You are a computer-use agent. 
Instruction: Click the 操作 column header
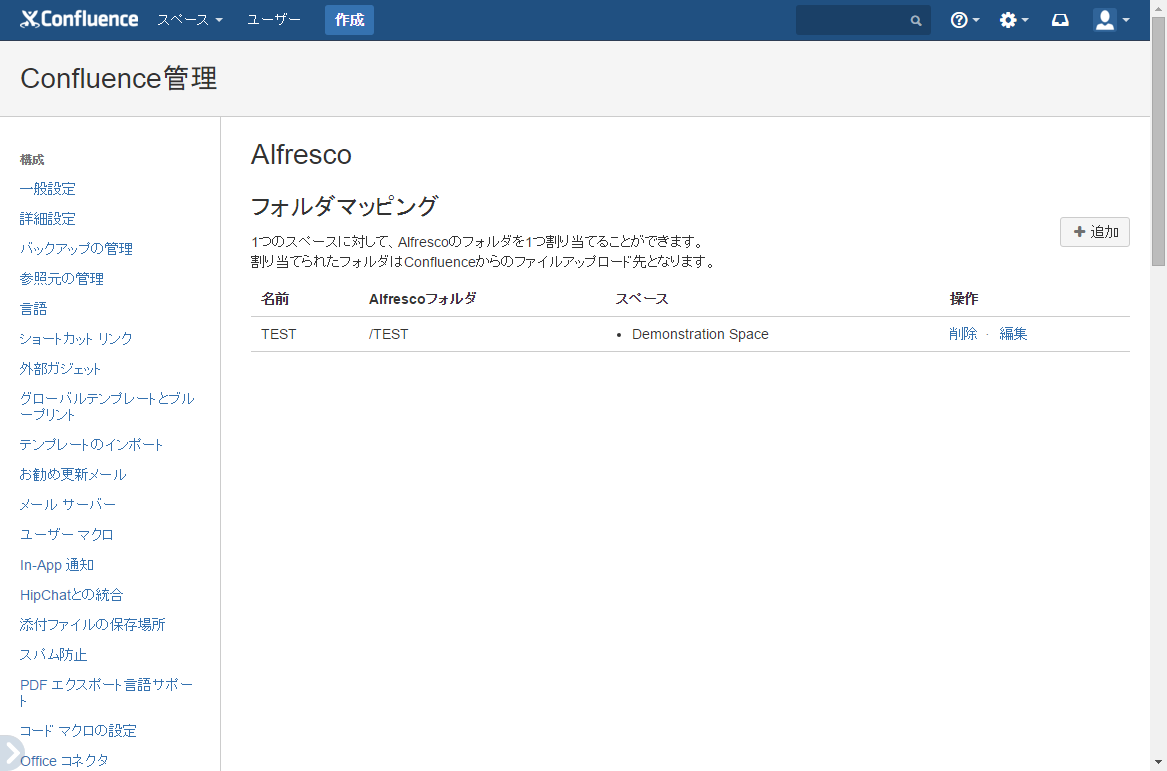[963, 299]
